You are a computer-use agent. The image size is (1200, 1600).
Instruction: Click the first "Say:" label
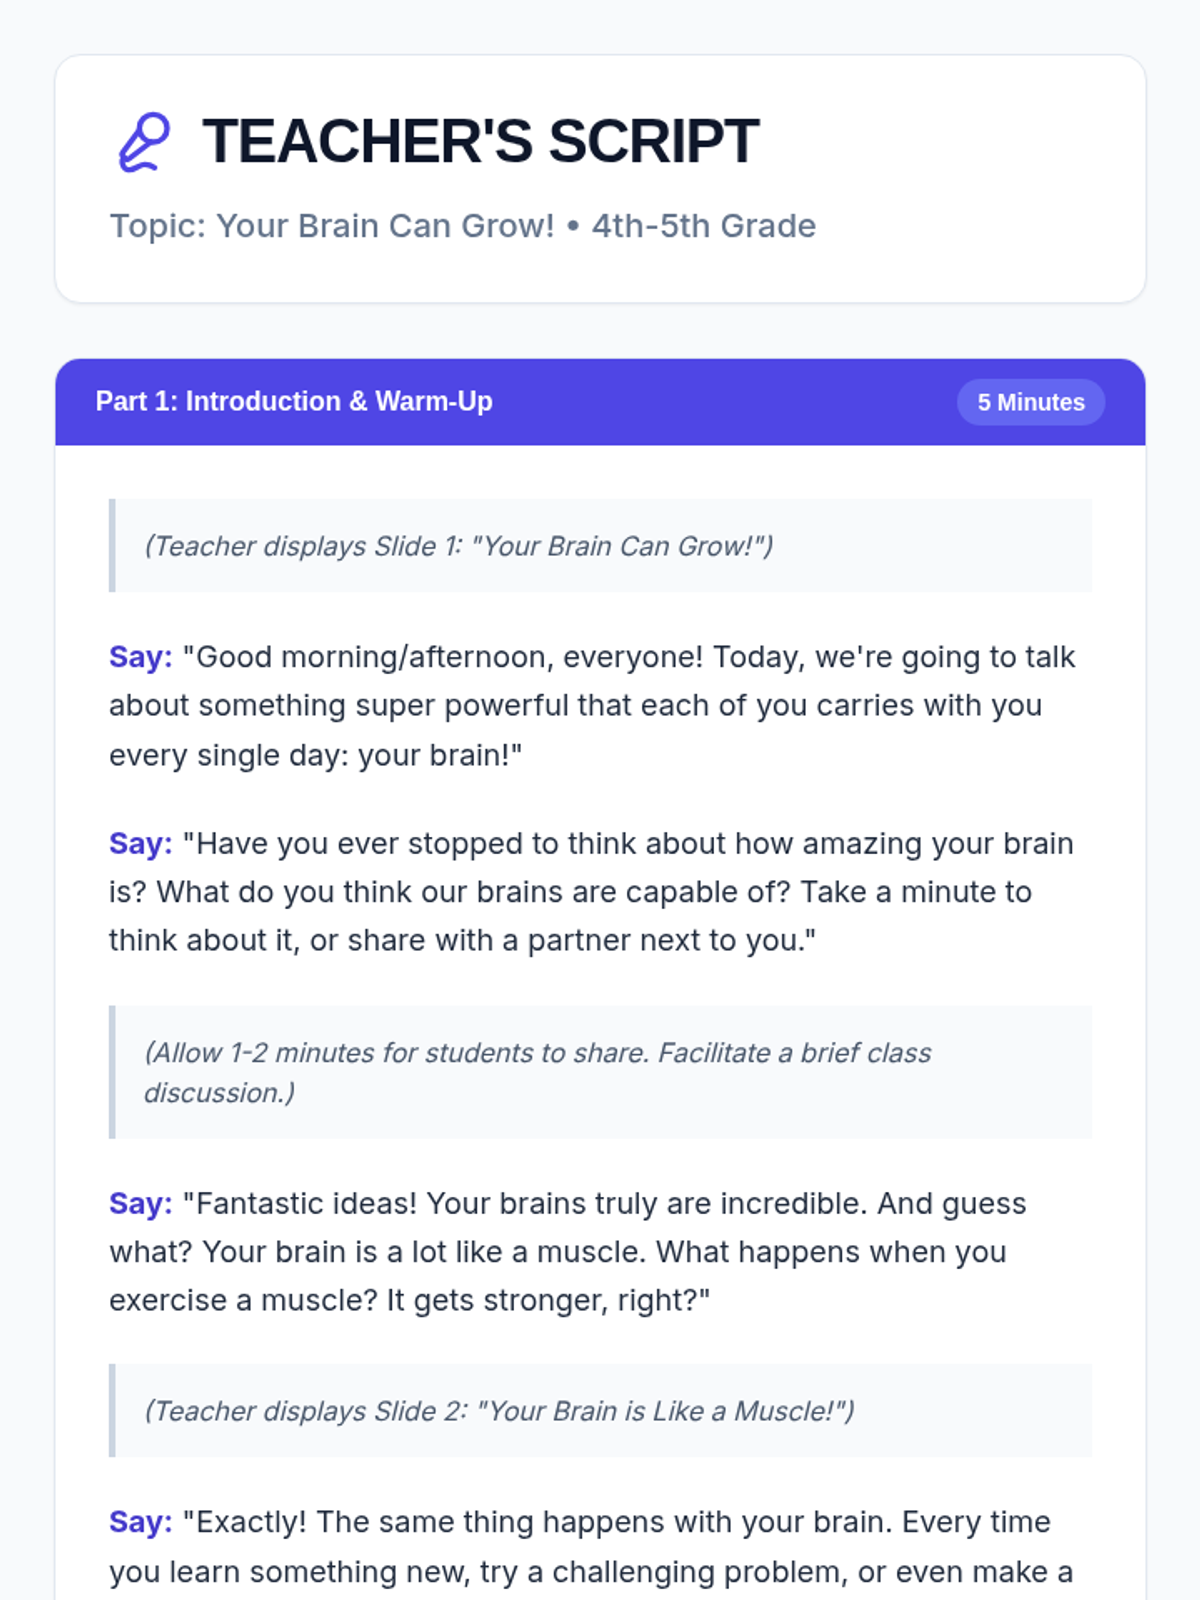pyautogui.click(x=141, y=657)
